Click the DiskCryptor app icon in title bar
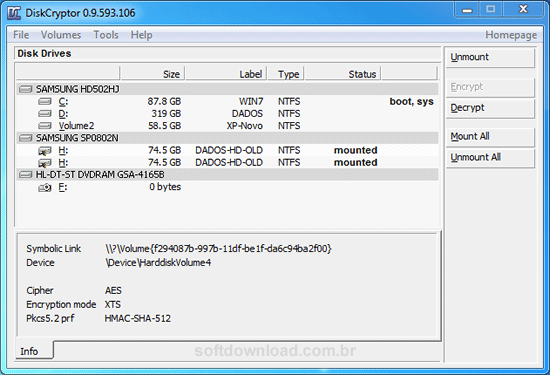 [x=14, y=13]
